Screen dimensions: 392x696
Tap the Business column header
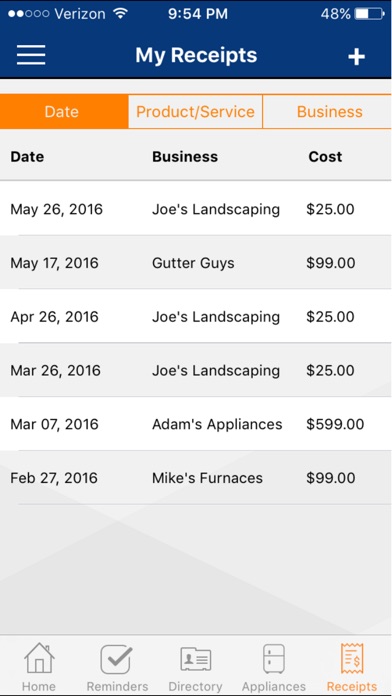[185, 157]
